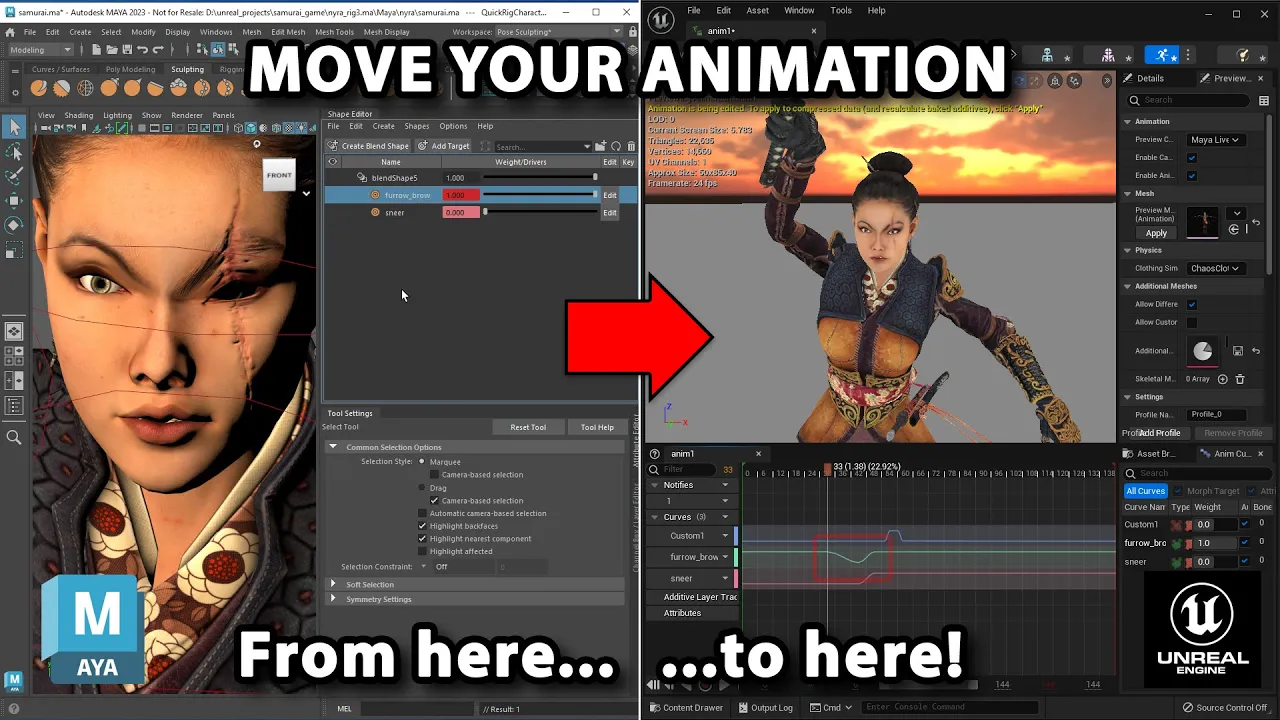
Task: Click Maya's Open Scene folder icon
Action: 112,50
